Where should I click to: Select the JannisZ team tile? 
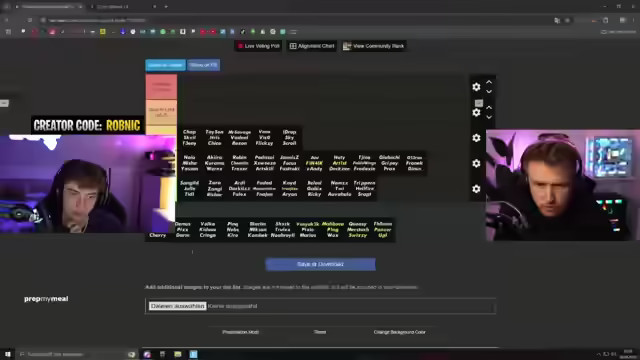289,163
